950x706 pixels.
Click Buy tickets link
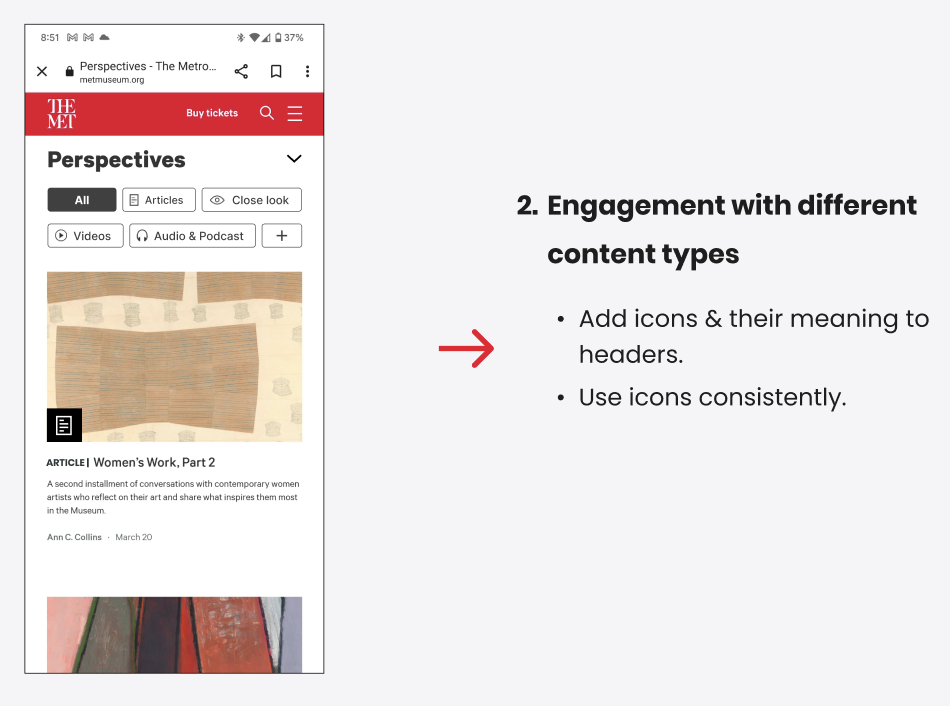pos(212,113)
